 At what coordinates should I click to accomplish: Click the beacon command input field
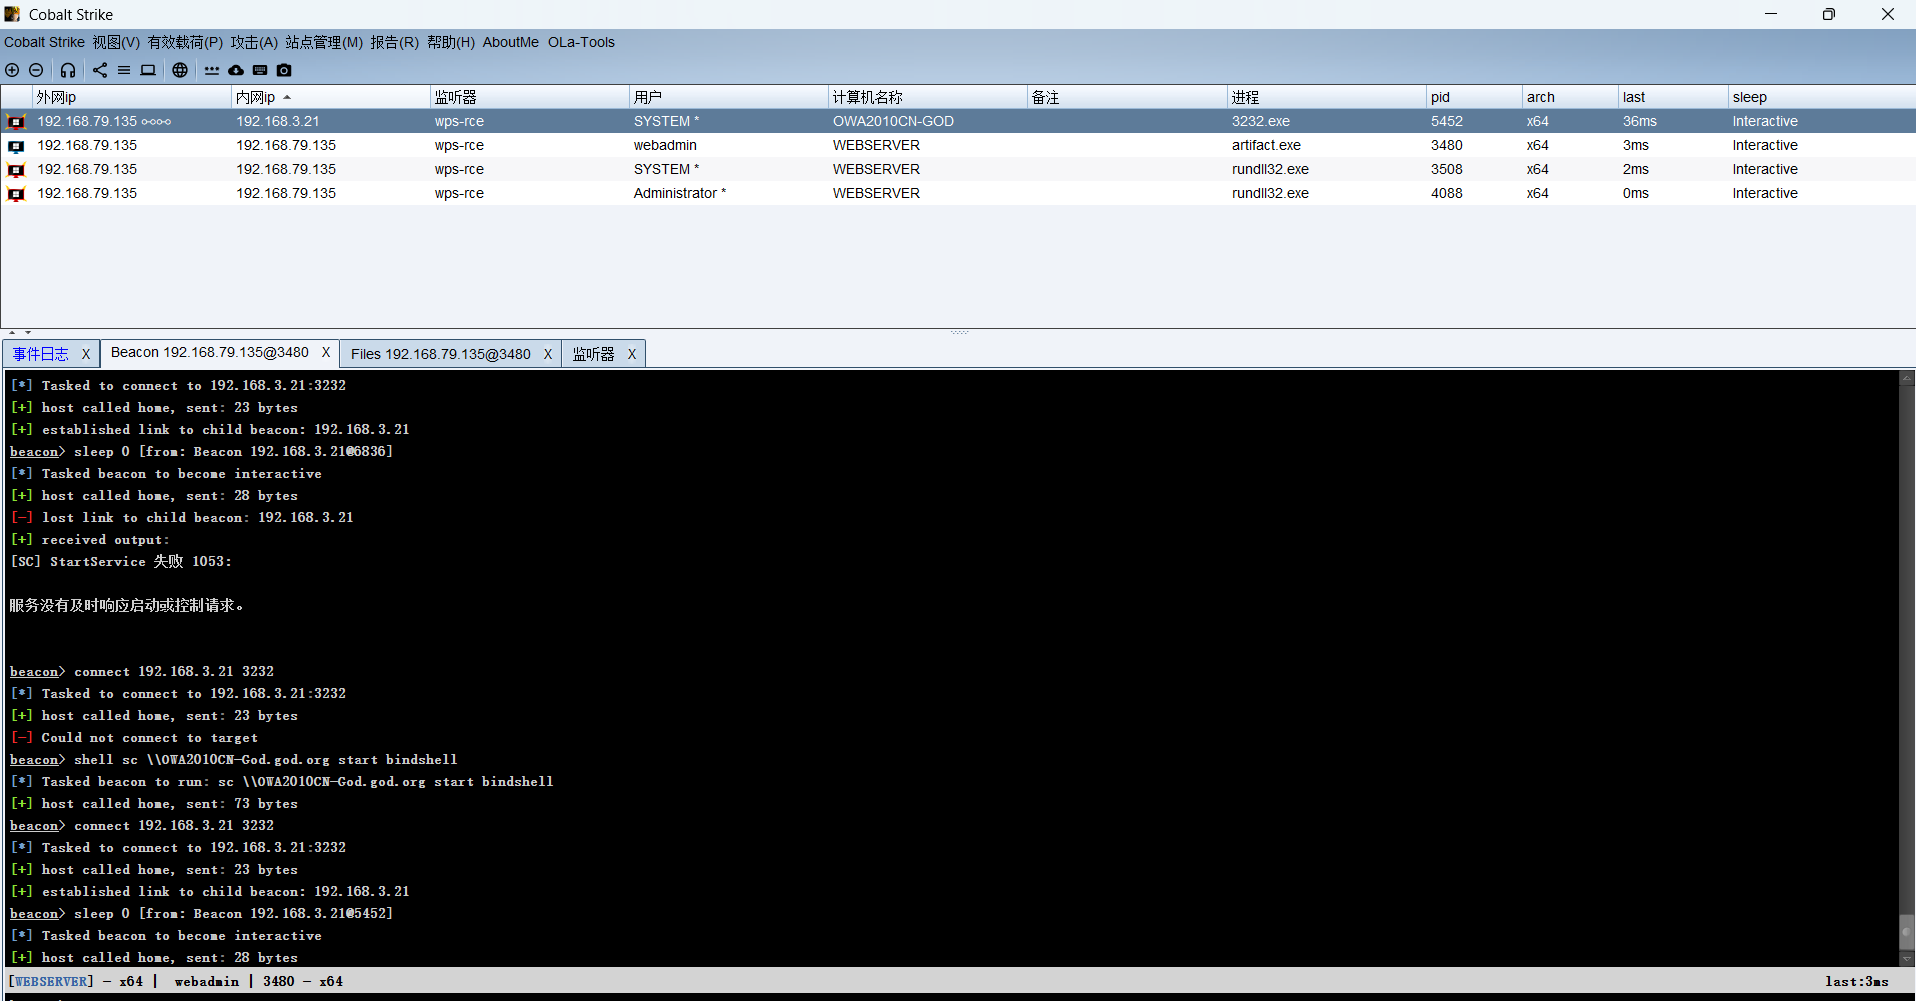point(958,997)
